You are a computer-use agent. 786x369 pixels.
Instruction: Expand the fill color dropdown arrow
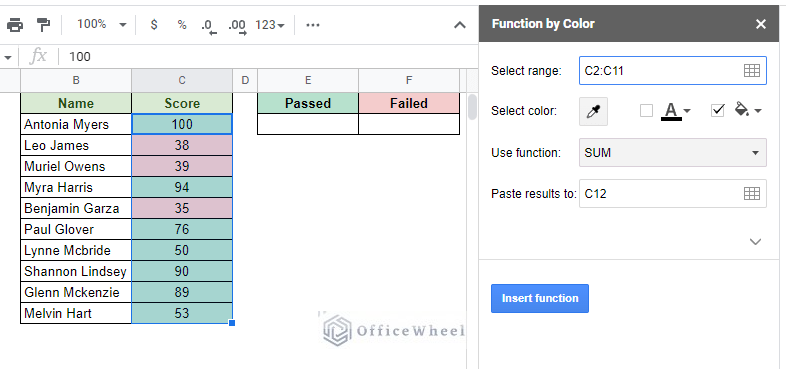point(758,111)
